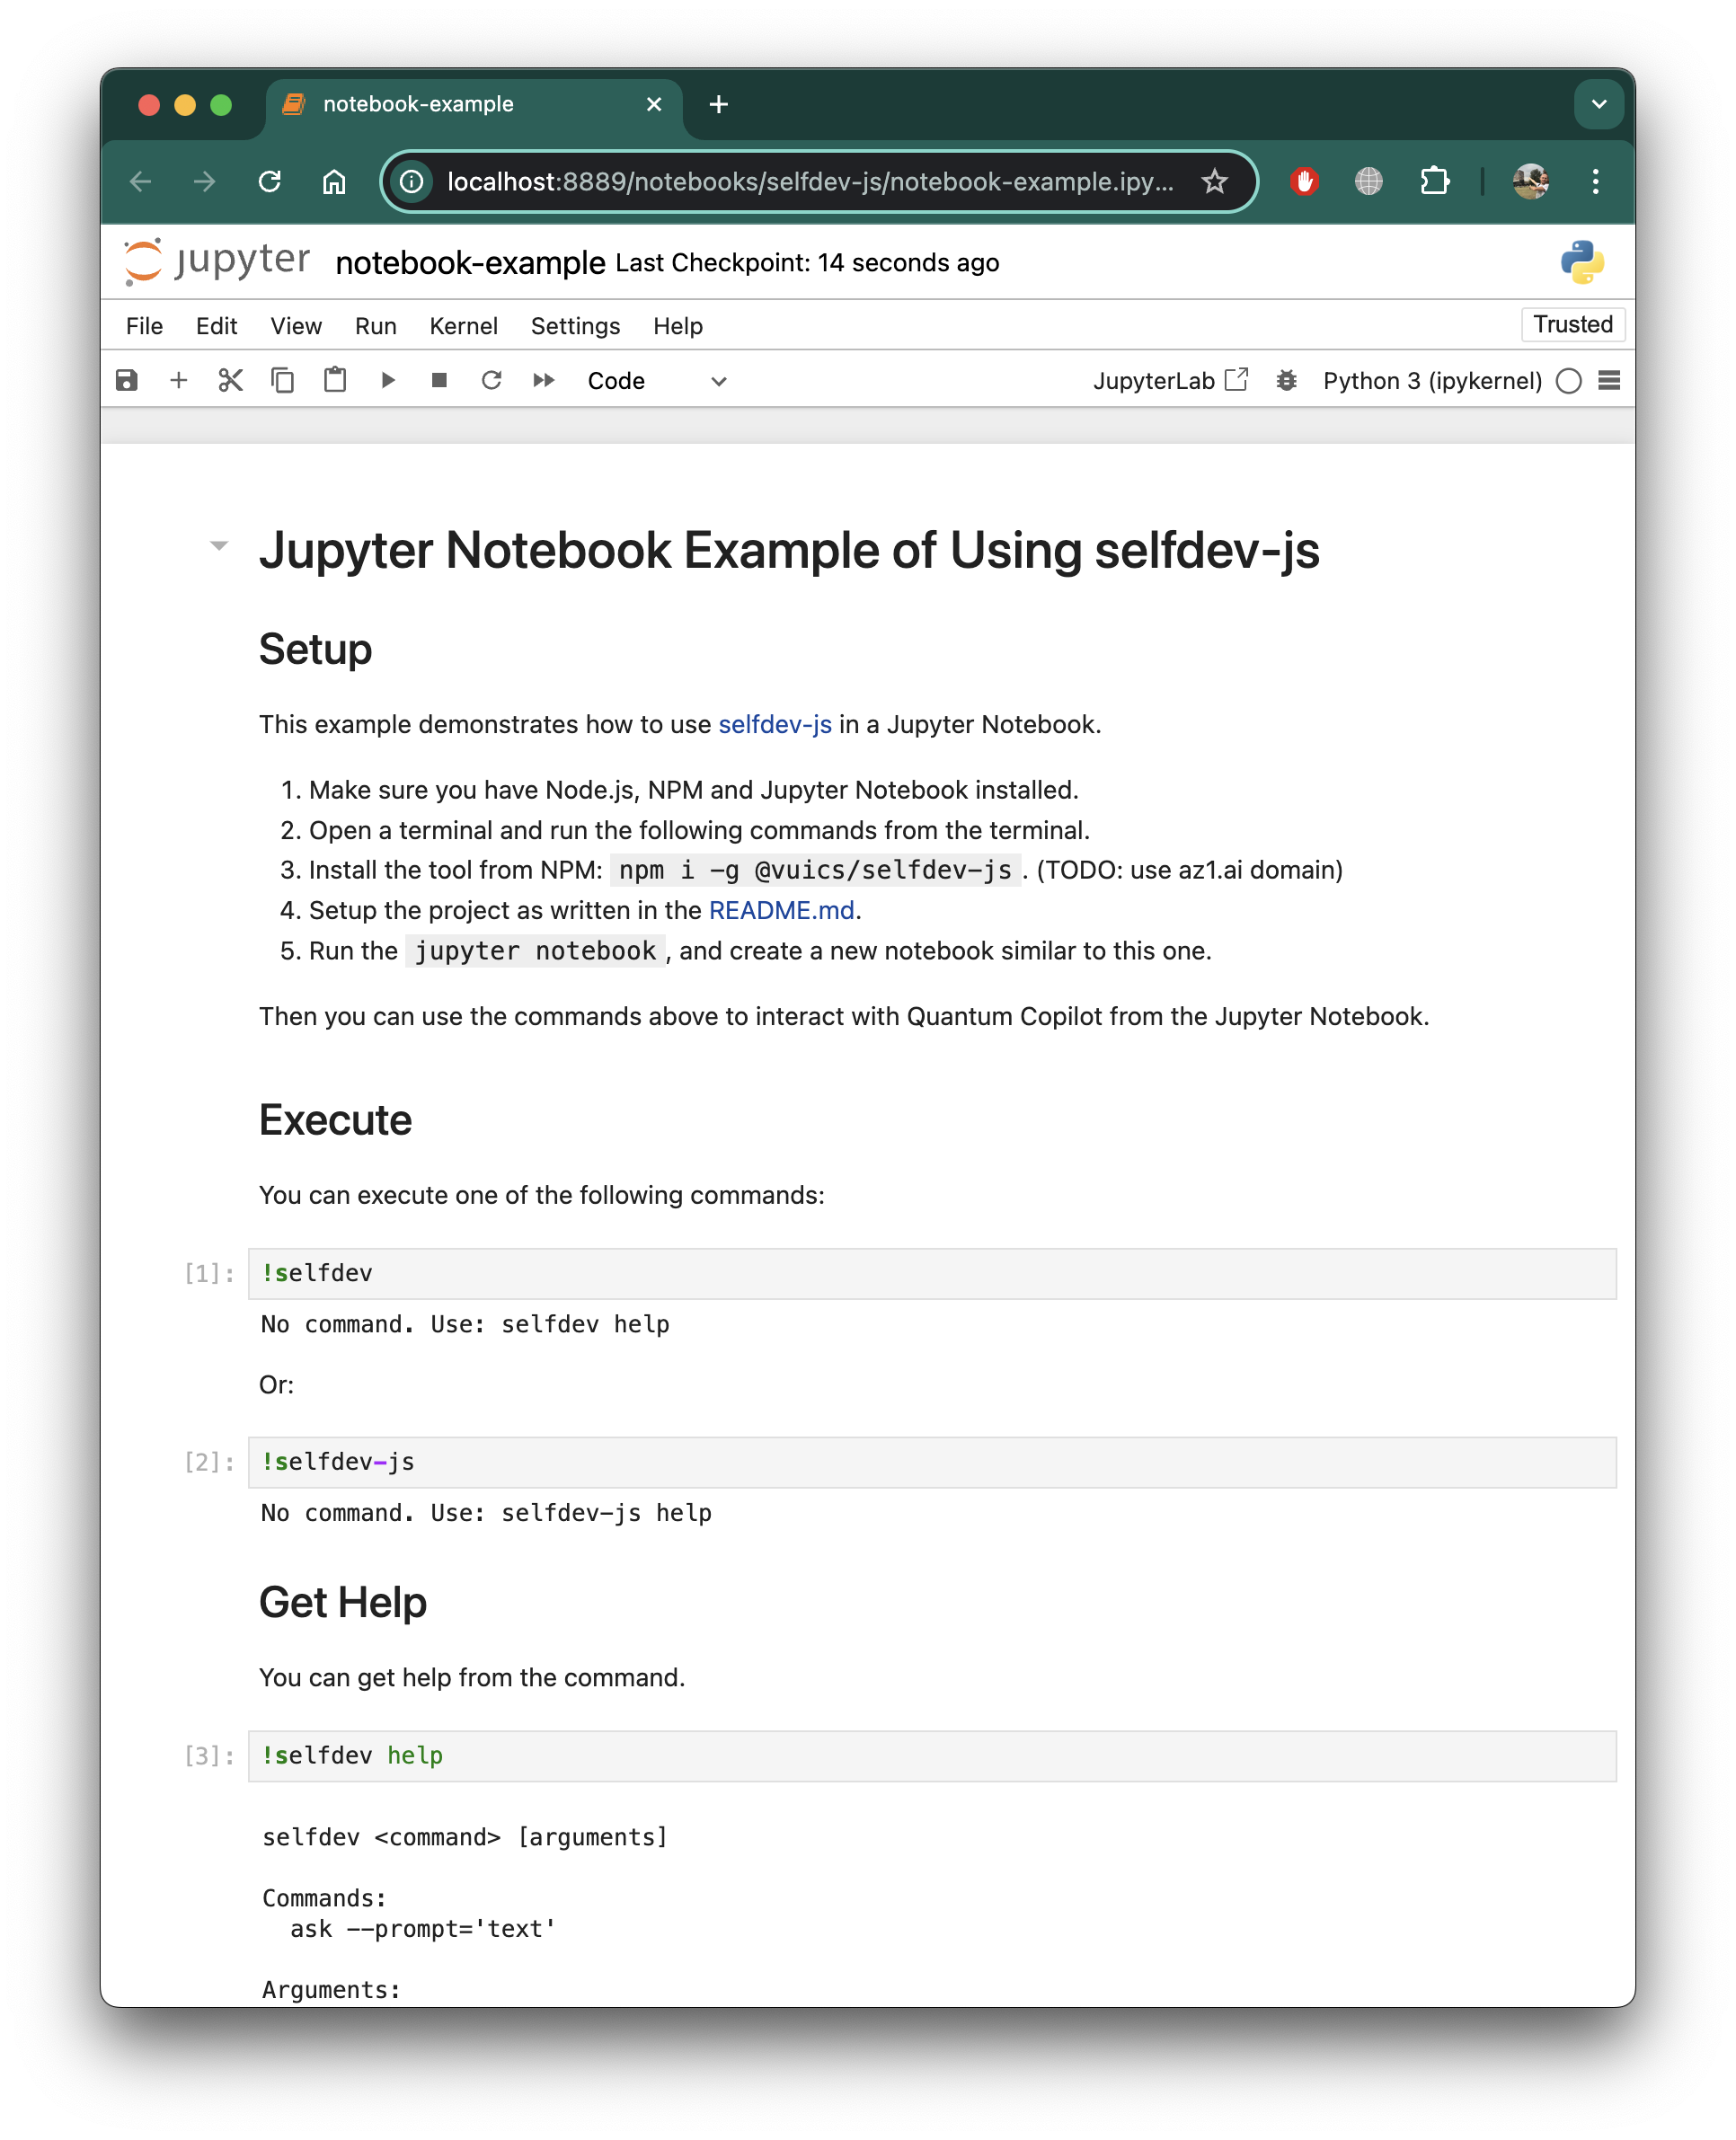
Task: Open the Kernel menu
Action: coord(463,326)
